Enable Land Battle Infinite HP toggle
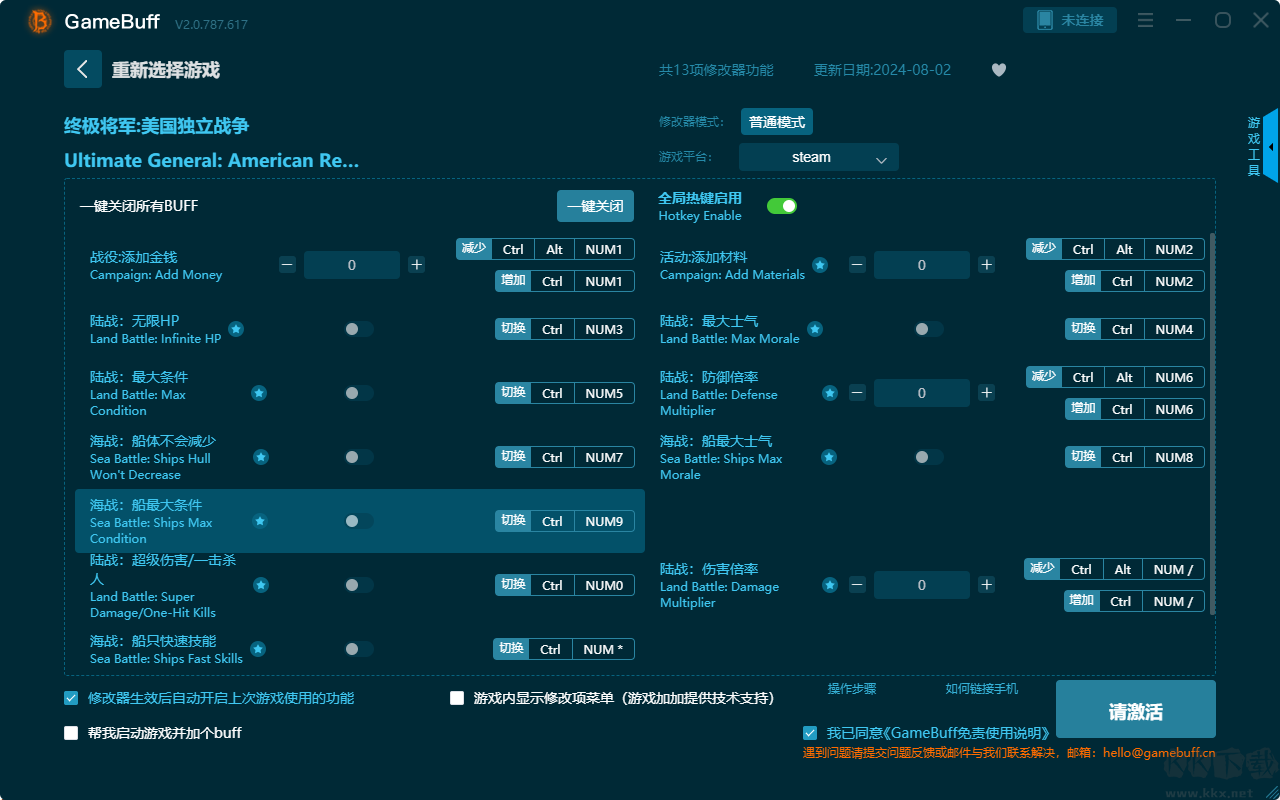 359,329
